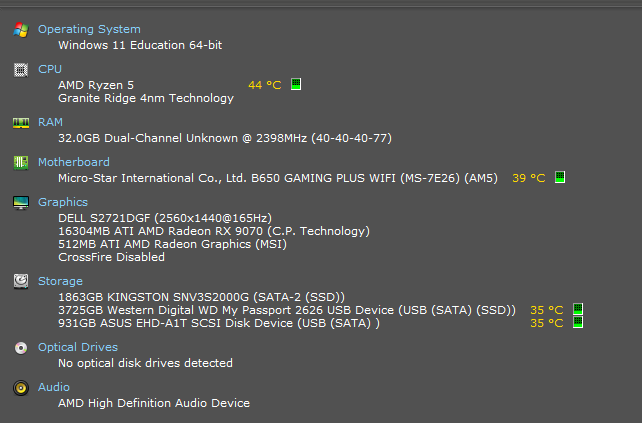This screenshot has width=642, height=423.
Task: Open the Operating System section link
Action: 89,29
